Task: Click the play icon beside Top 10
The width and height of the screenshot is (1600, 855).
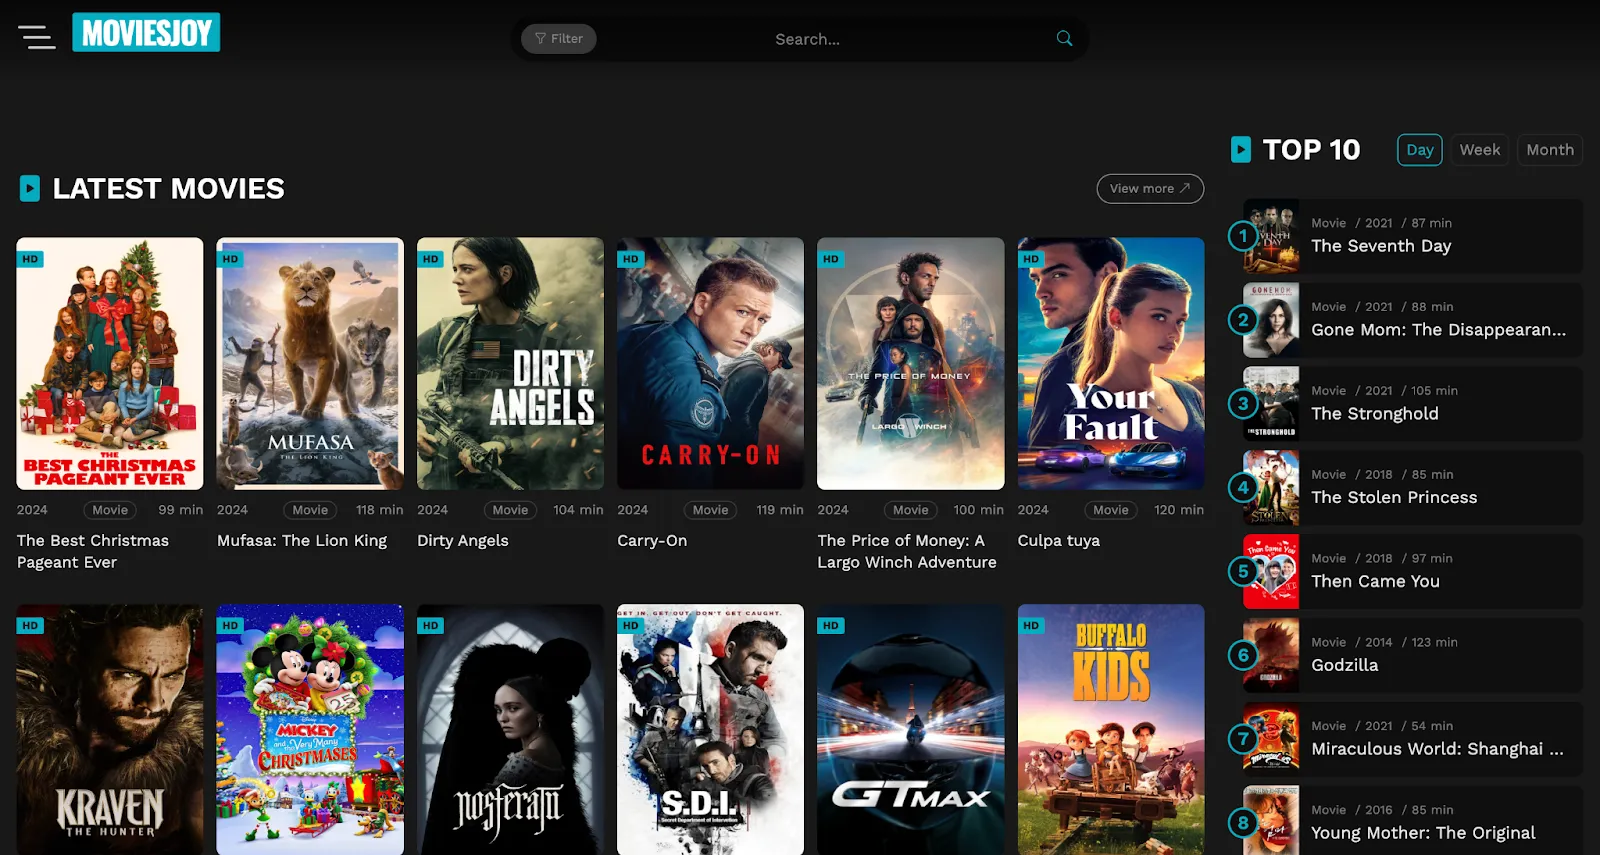Action: point(1241,150)
